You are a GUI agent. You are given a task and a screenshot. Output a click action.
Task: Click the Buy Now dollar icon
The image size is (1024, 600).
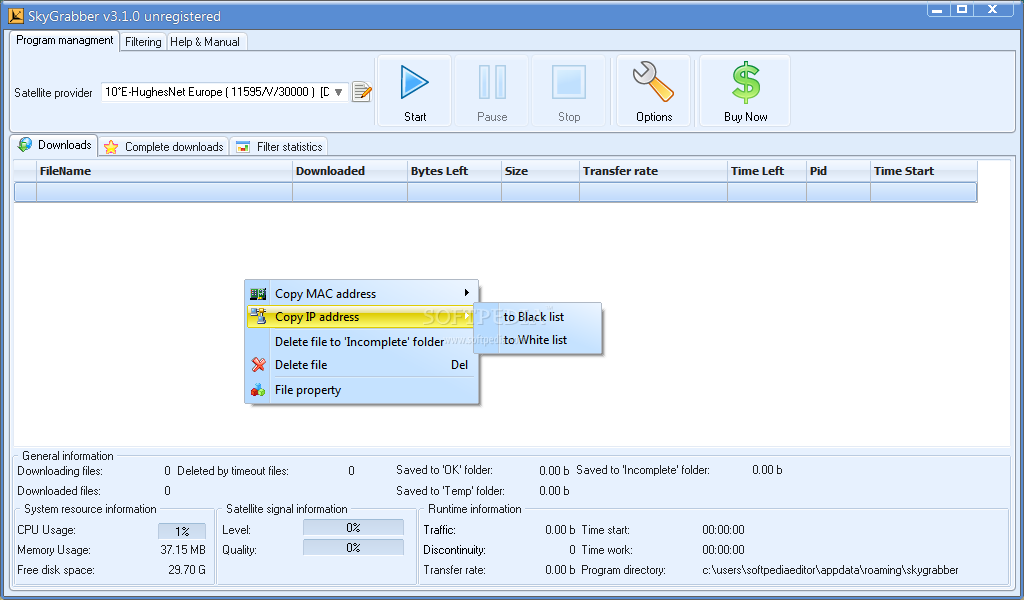(x=745, y=90)
